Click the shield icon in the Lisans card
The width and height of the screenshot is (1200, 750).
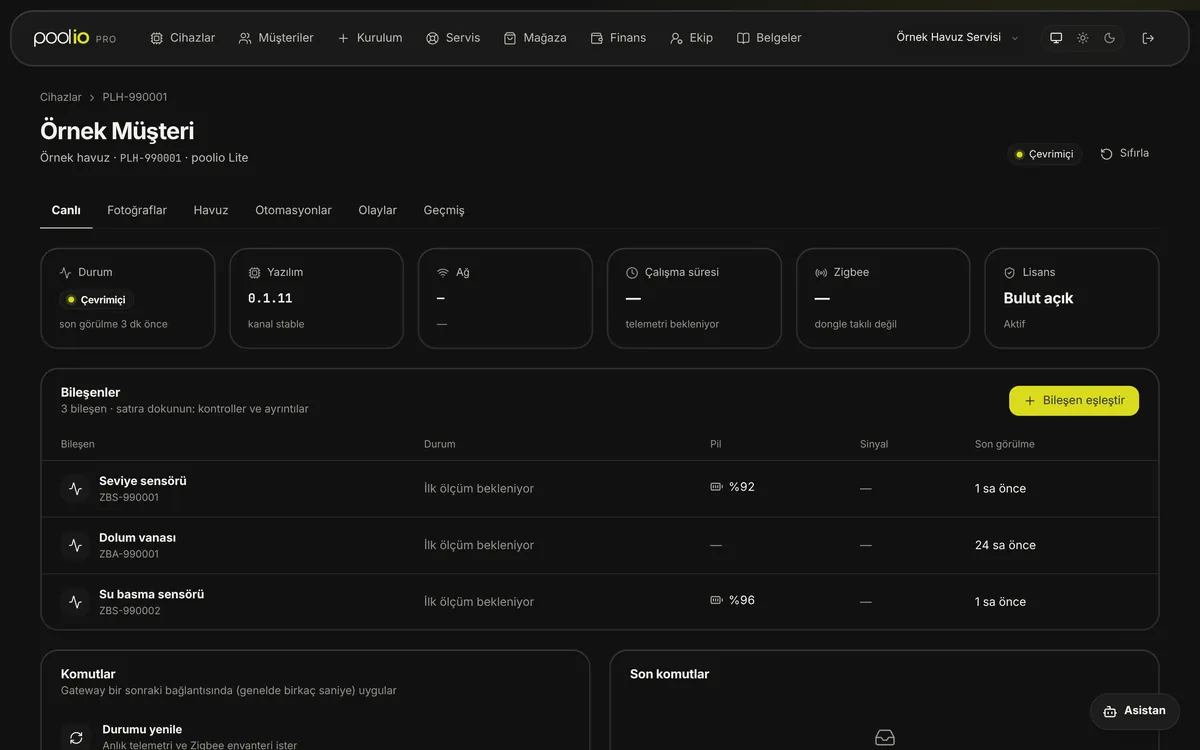coord(1010,272)
